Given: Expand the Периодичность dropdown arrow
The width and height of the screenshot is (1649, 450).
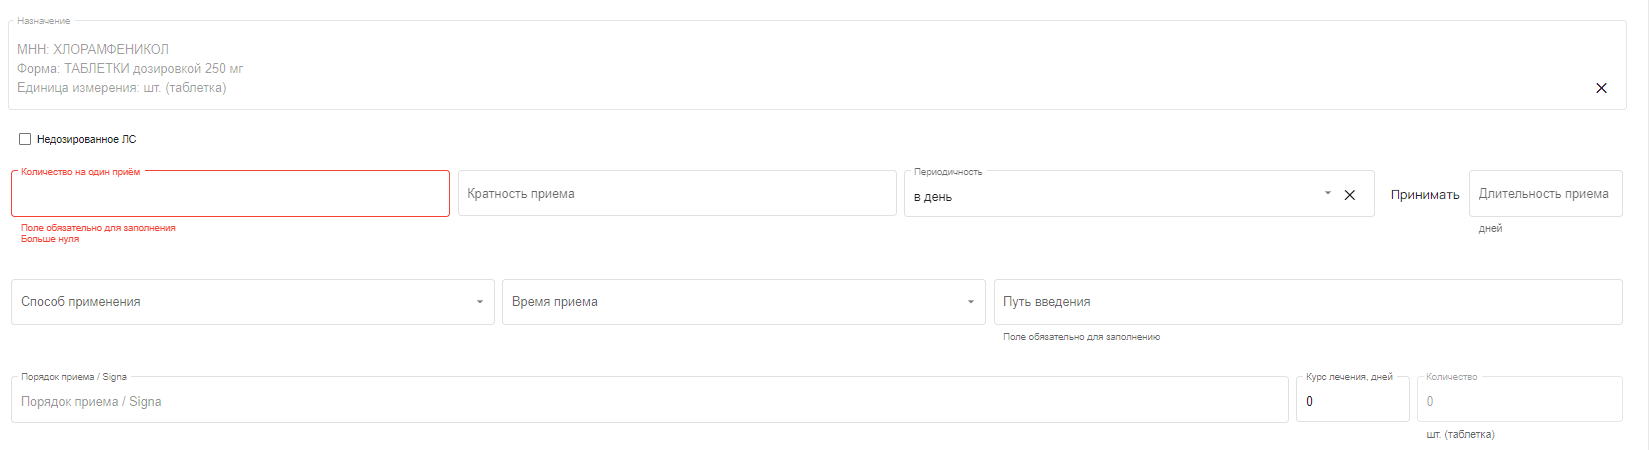Looking at the screenshot, I should click(x=1327, y=193).
